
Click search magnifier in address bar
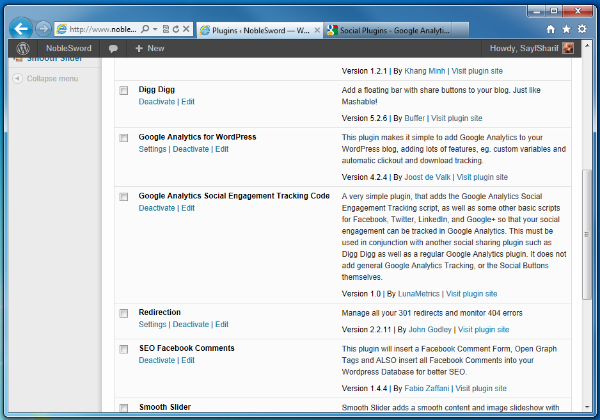[145, 29]
